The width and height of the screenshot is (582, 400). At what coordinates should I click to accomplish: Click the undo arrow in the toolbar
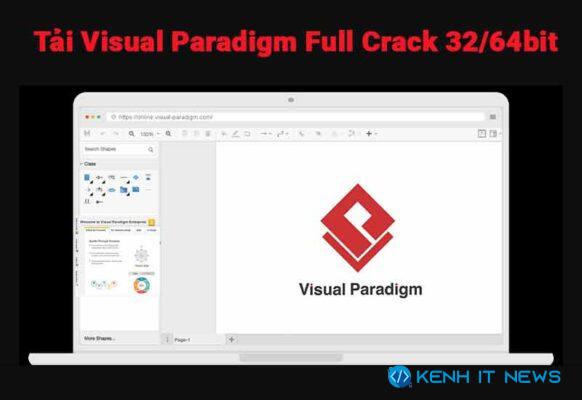103,133
